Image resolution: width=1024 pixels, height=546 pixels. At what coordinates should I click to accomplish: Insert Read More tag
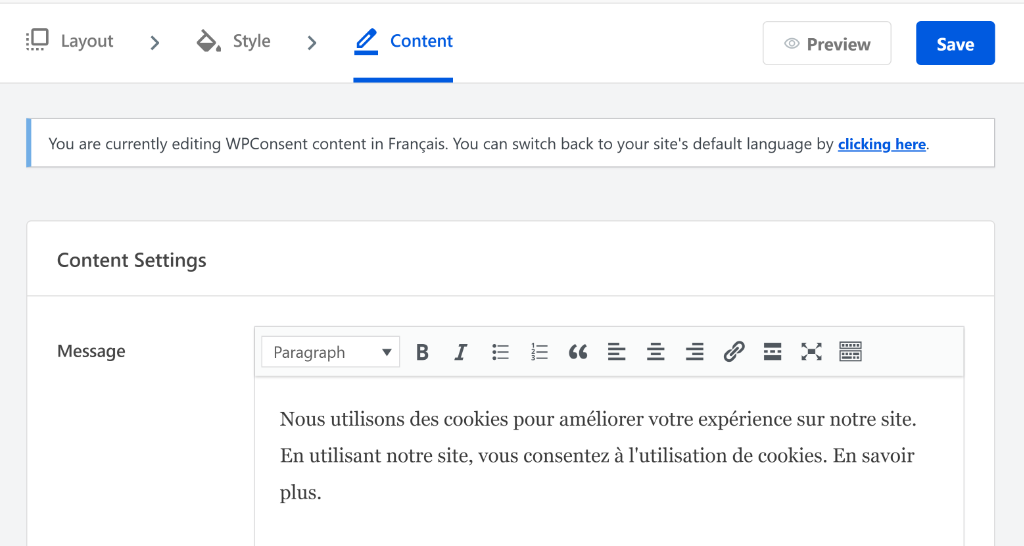(x=772, y=352)
